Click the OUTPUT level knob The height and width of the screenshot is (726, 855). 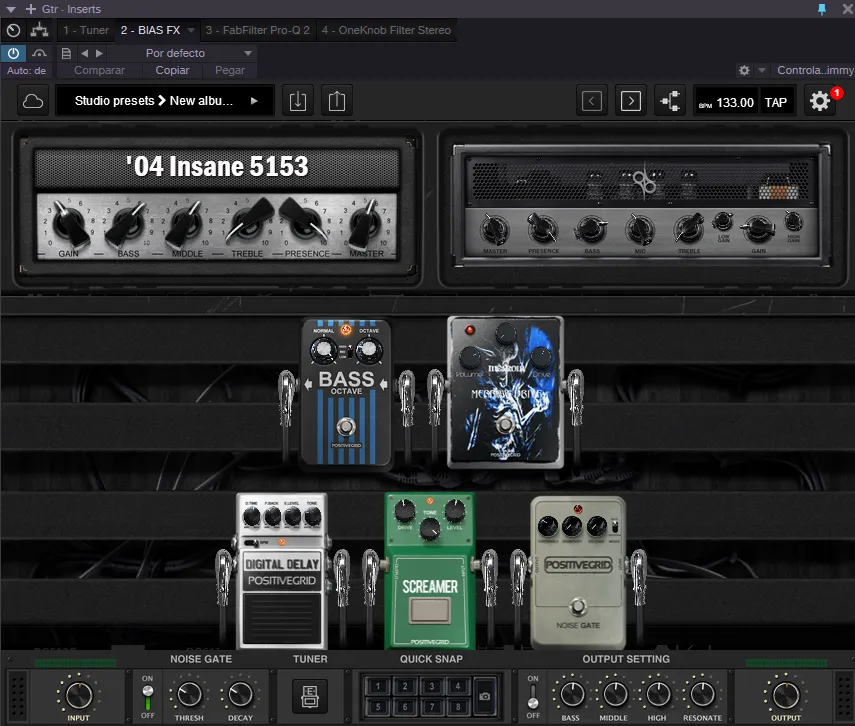click(x=786, y=695)
